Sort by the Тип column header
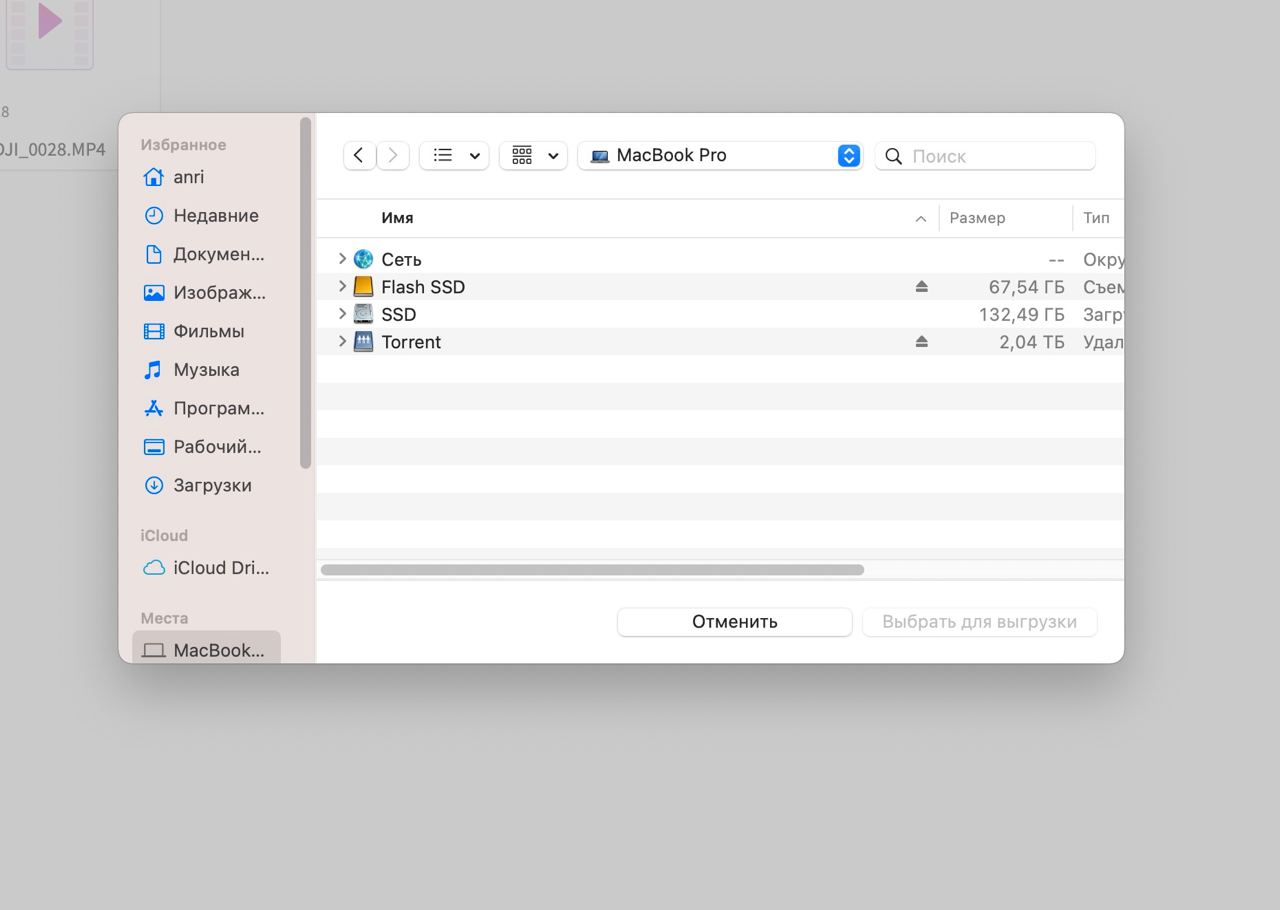1280x910 pixels. pyautogui.click(x=1097, y=218)
